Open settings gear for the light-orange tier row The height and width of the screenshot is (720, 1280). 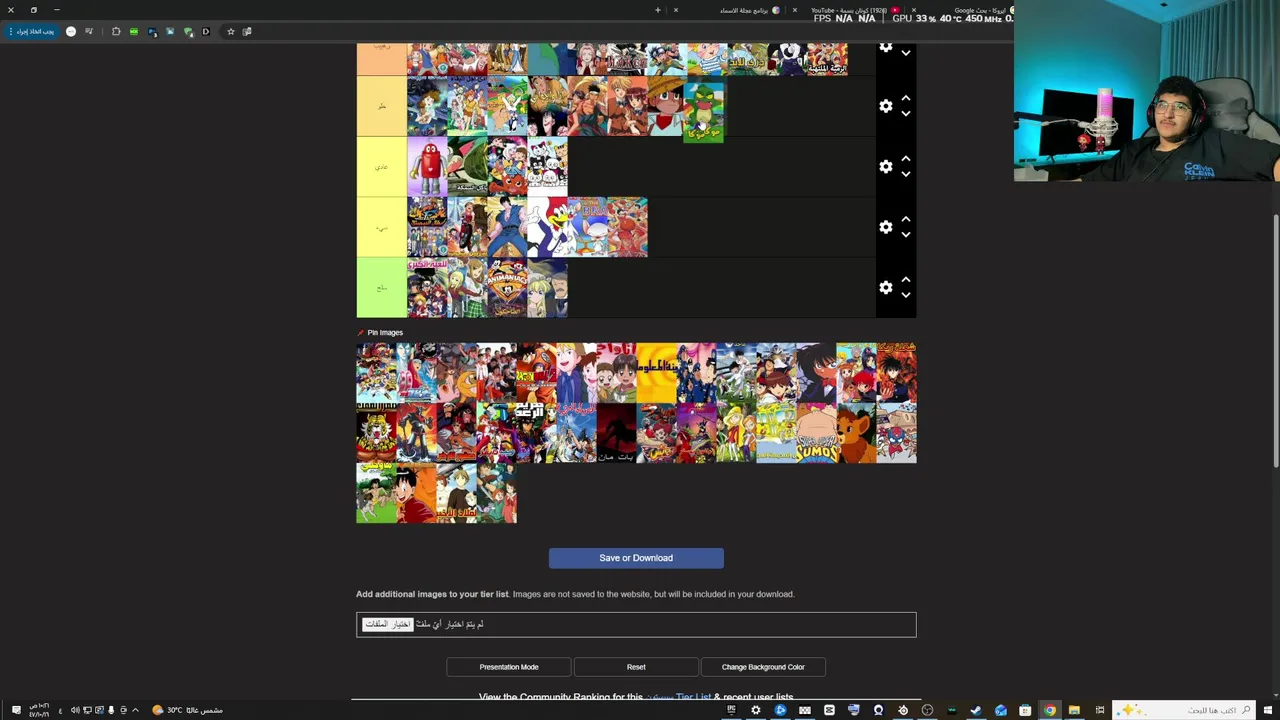[x=885, y=106]
